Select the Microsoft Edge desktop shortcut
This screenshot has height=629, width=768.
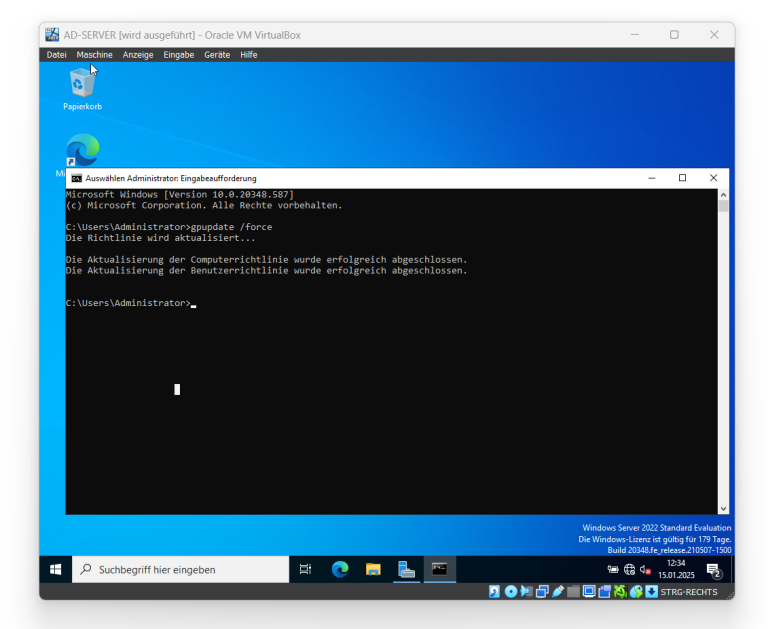(x=82, y=150)
